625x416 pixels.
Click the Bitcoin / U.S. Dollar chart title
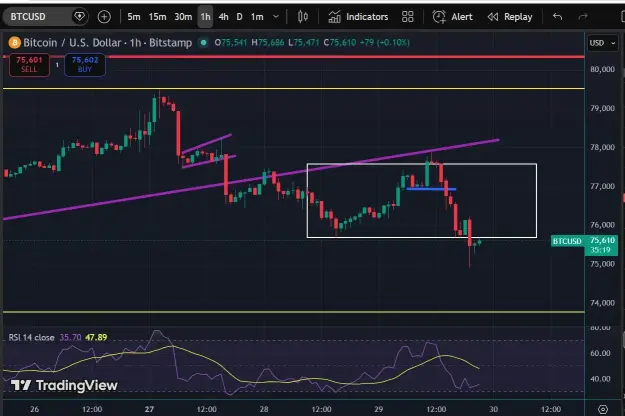tap(107, 43)
